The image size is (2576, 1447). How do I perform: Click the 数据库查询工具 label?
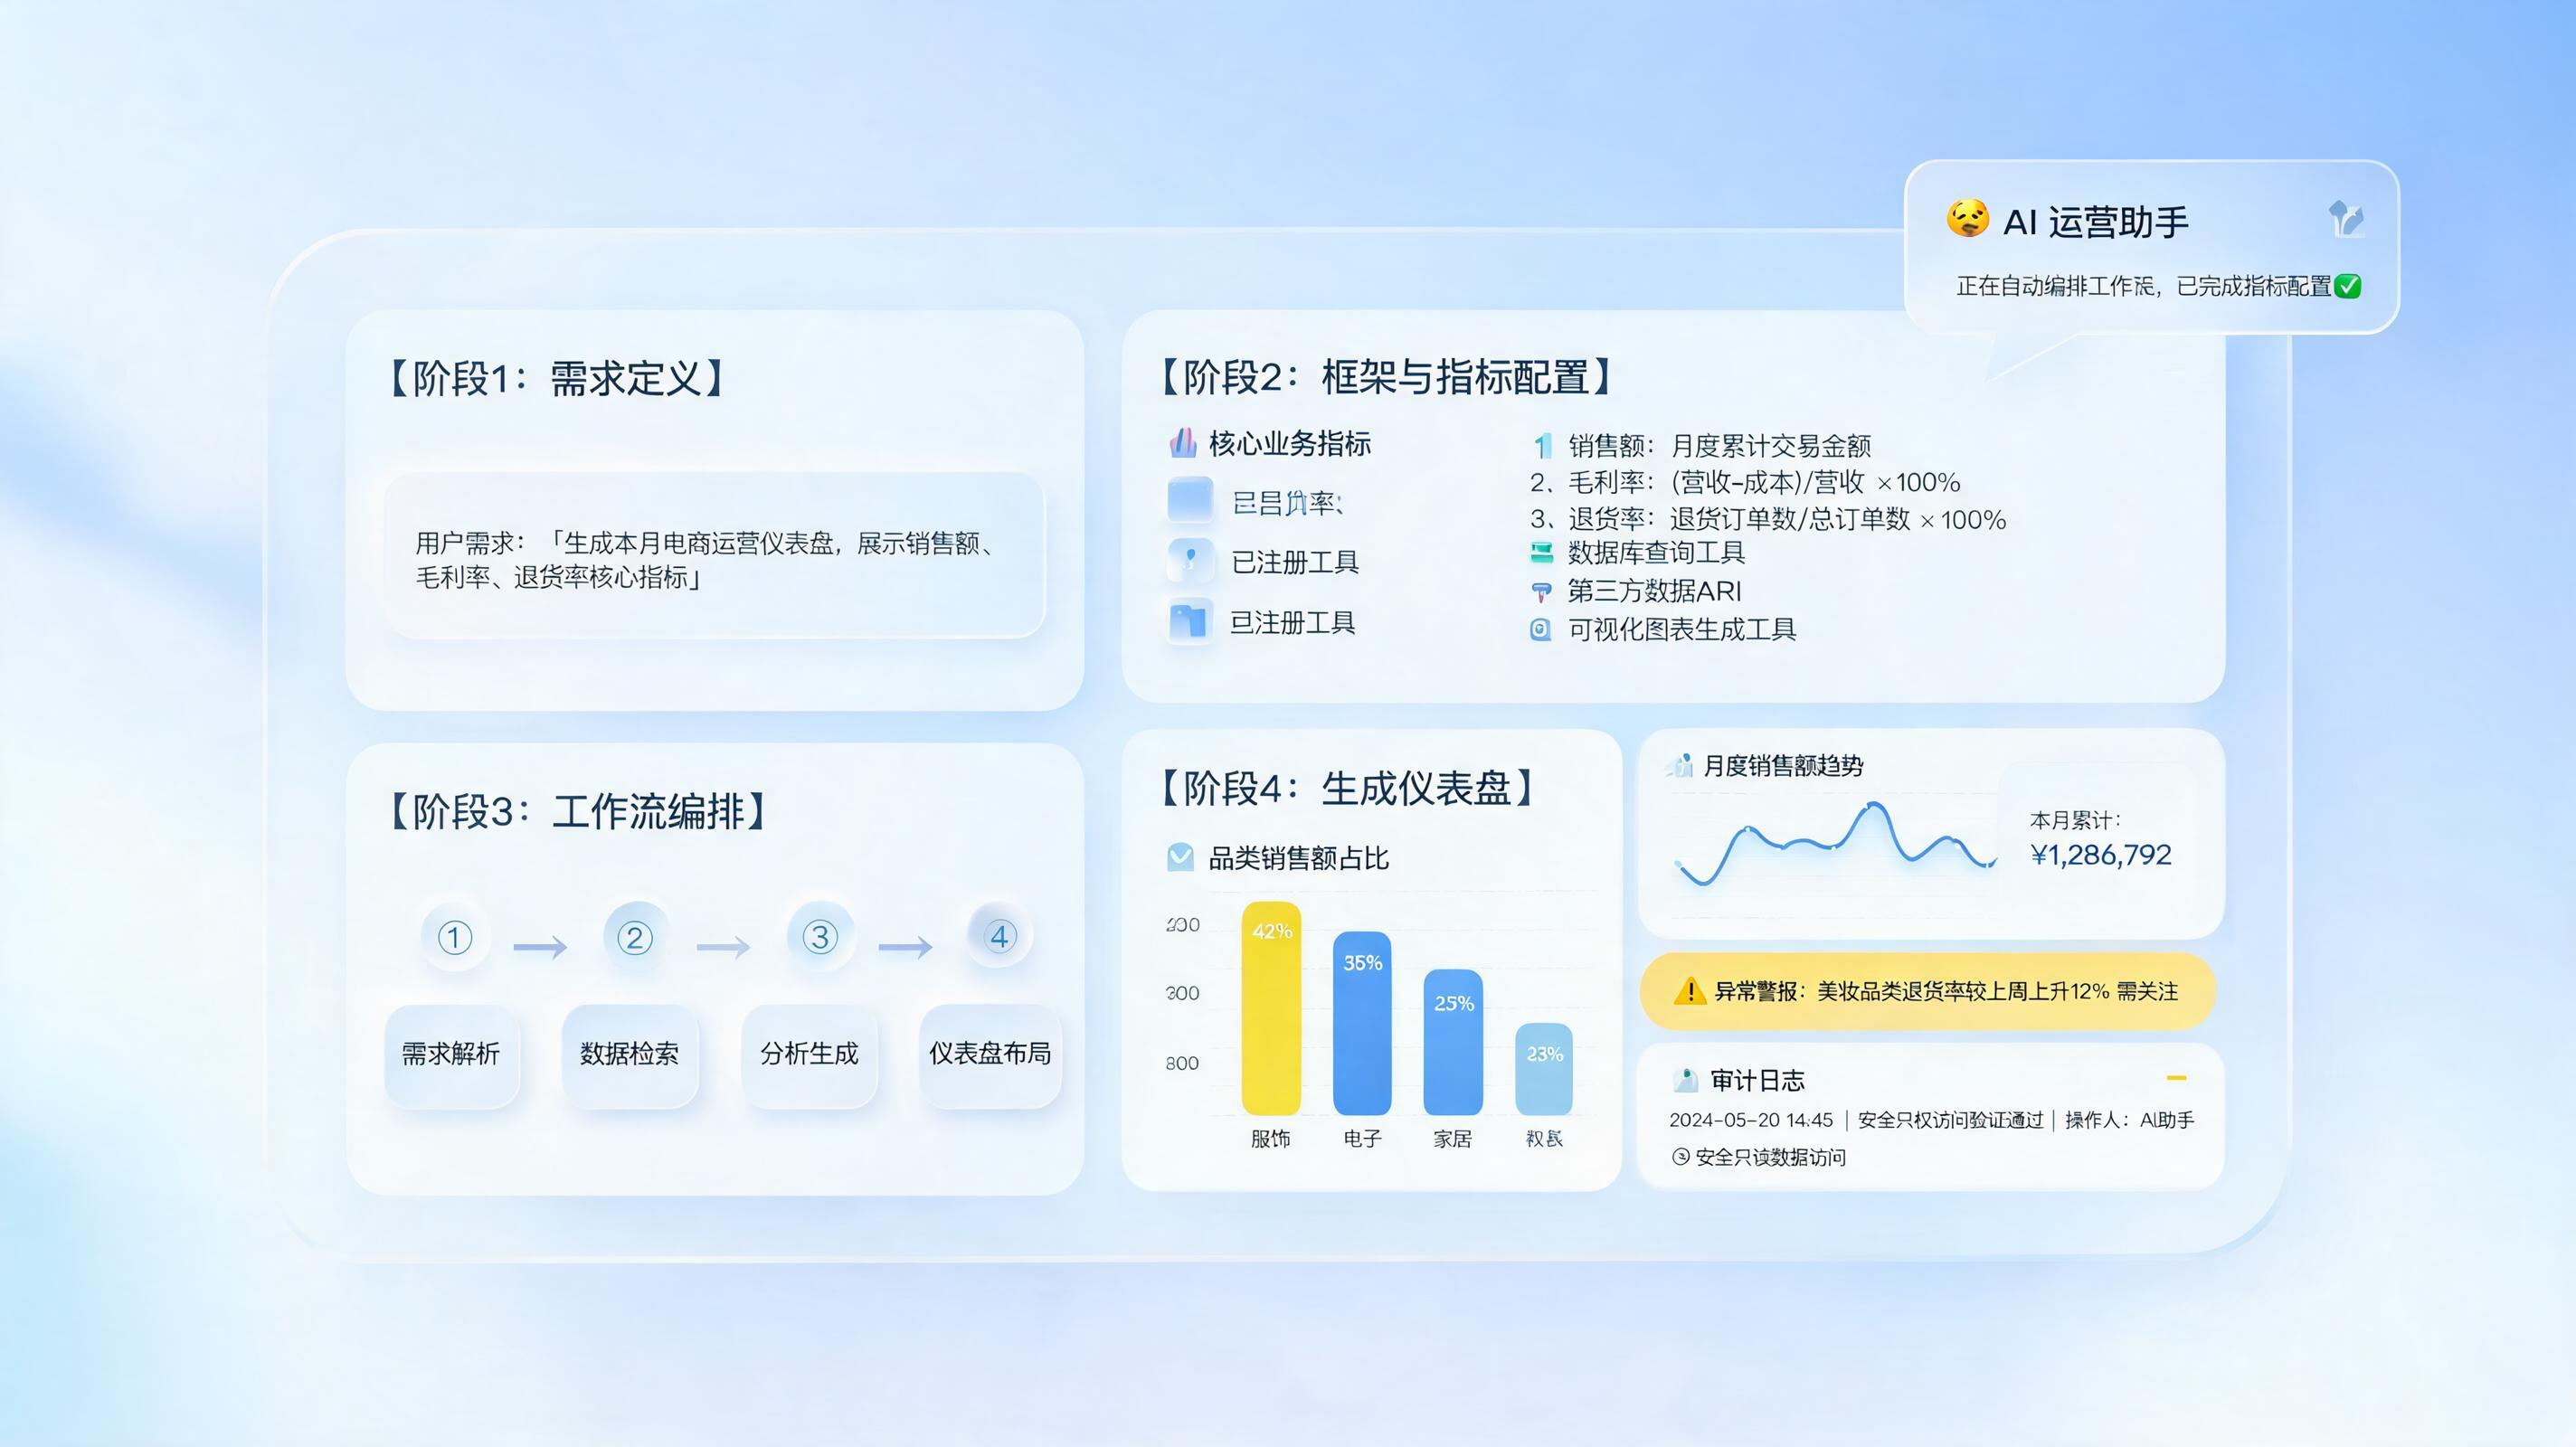point(1656,553)
